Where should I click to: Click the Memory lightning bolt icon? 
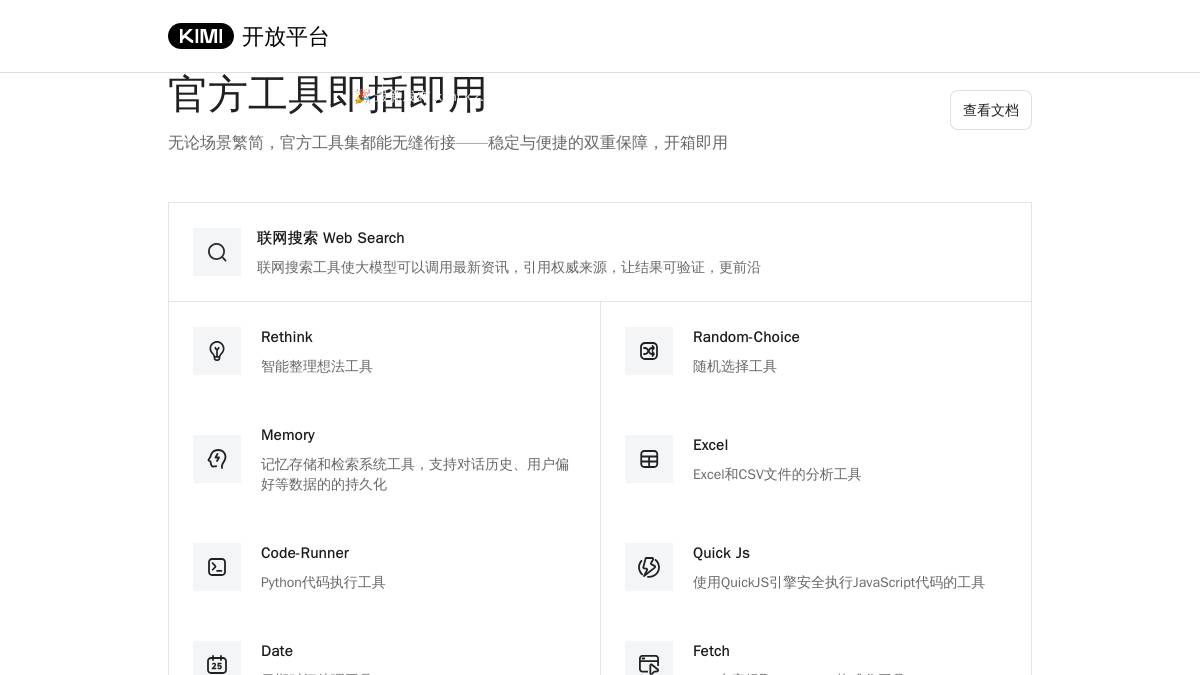pos(217,459)
